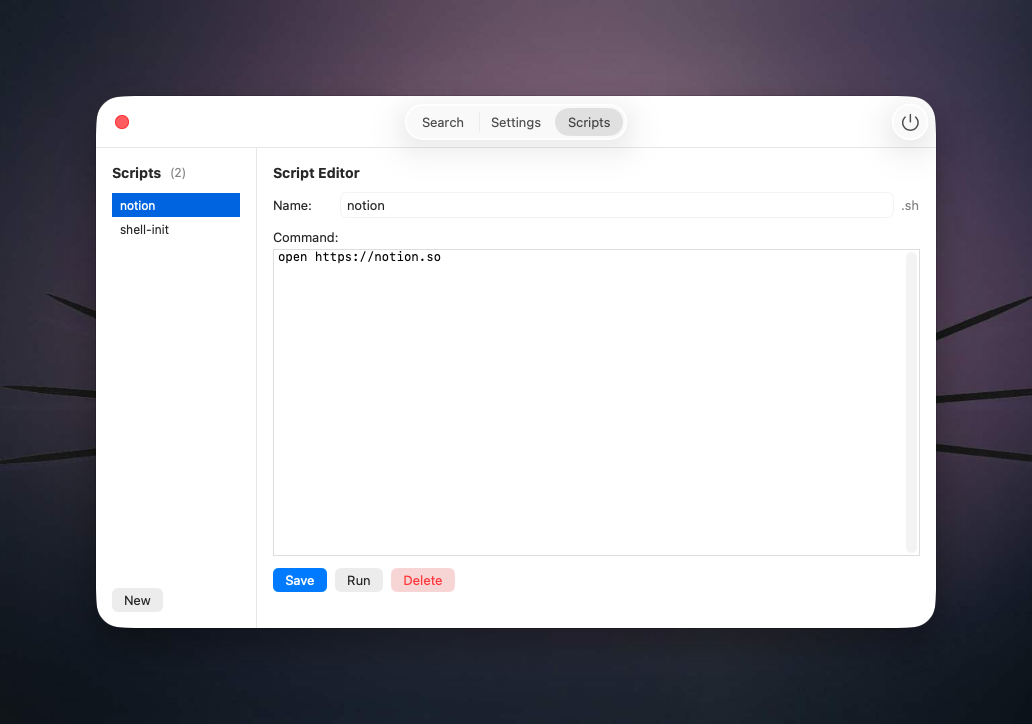The height and width of the screenshot is (724, 1032).
Task: Delete the notion script
Action: pos(422,580)
